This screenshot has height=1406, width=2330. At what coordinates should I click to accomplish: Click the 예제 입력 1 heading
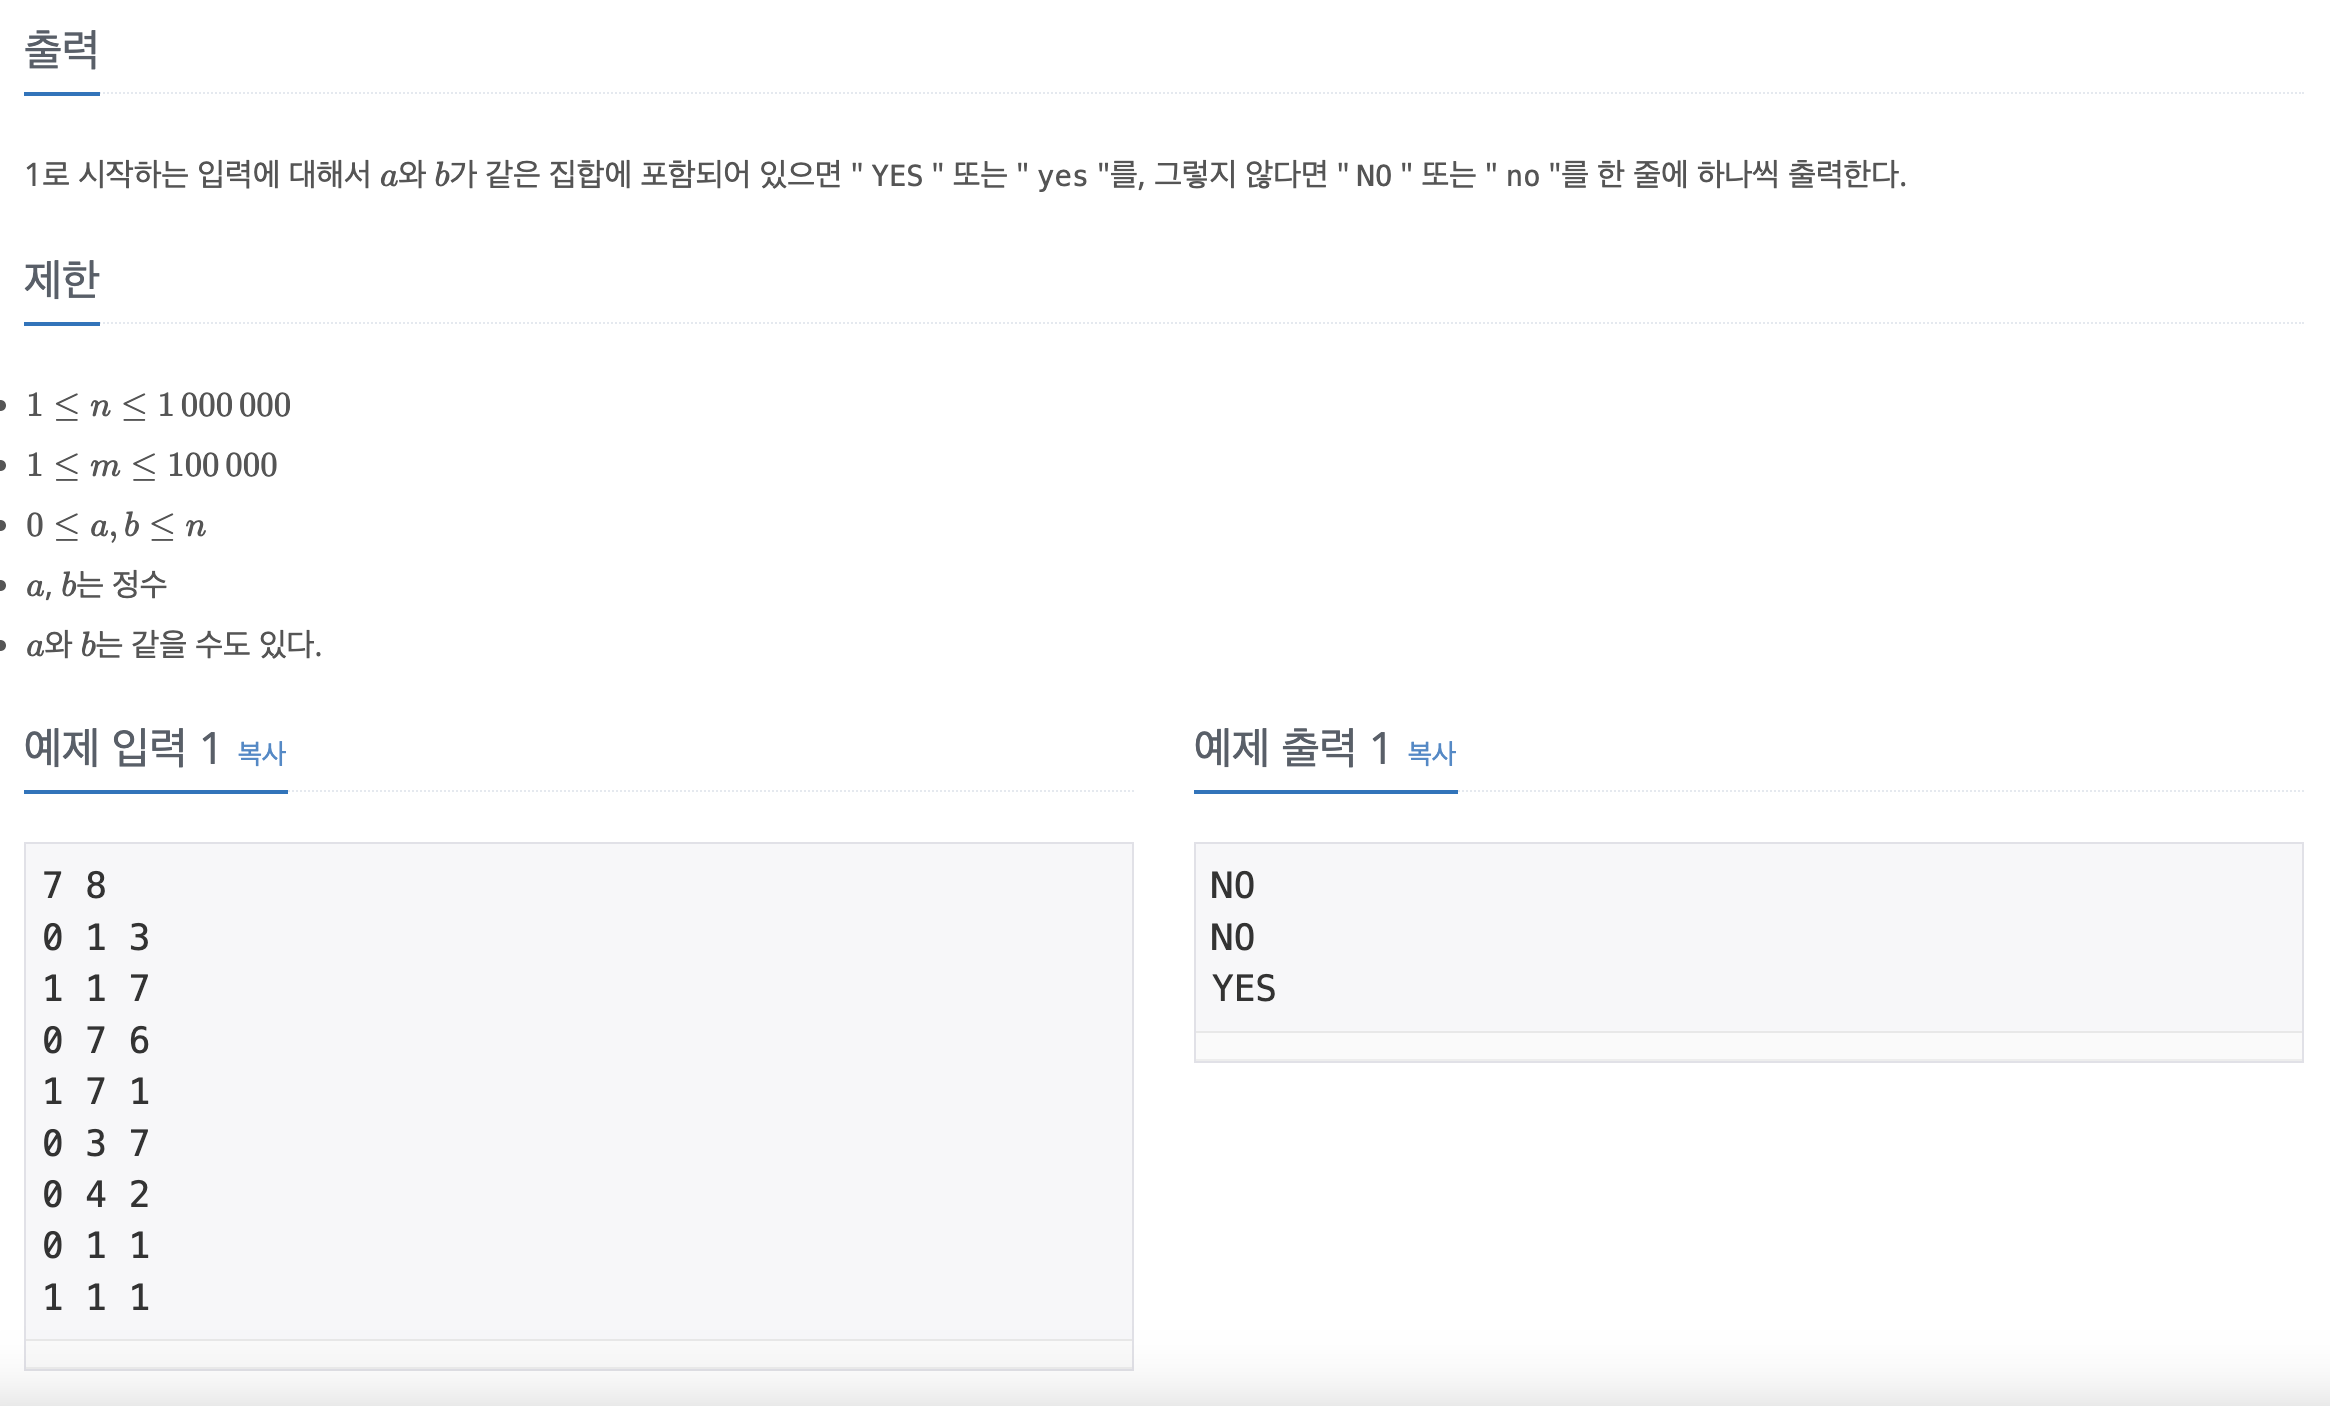122,748
